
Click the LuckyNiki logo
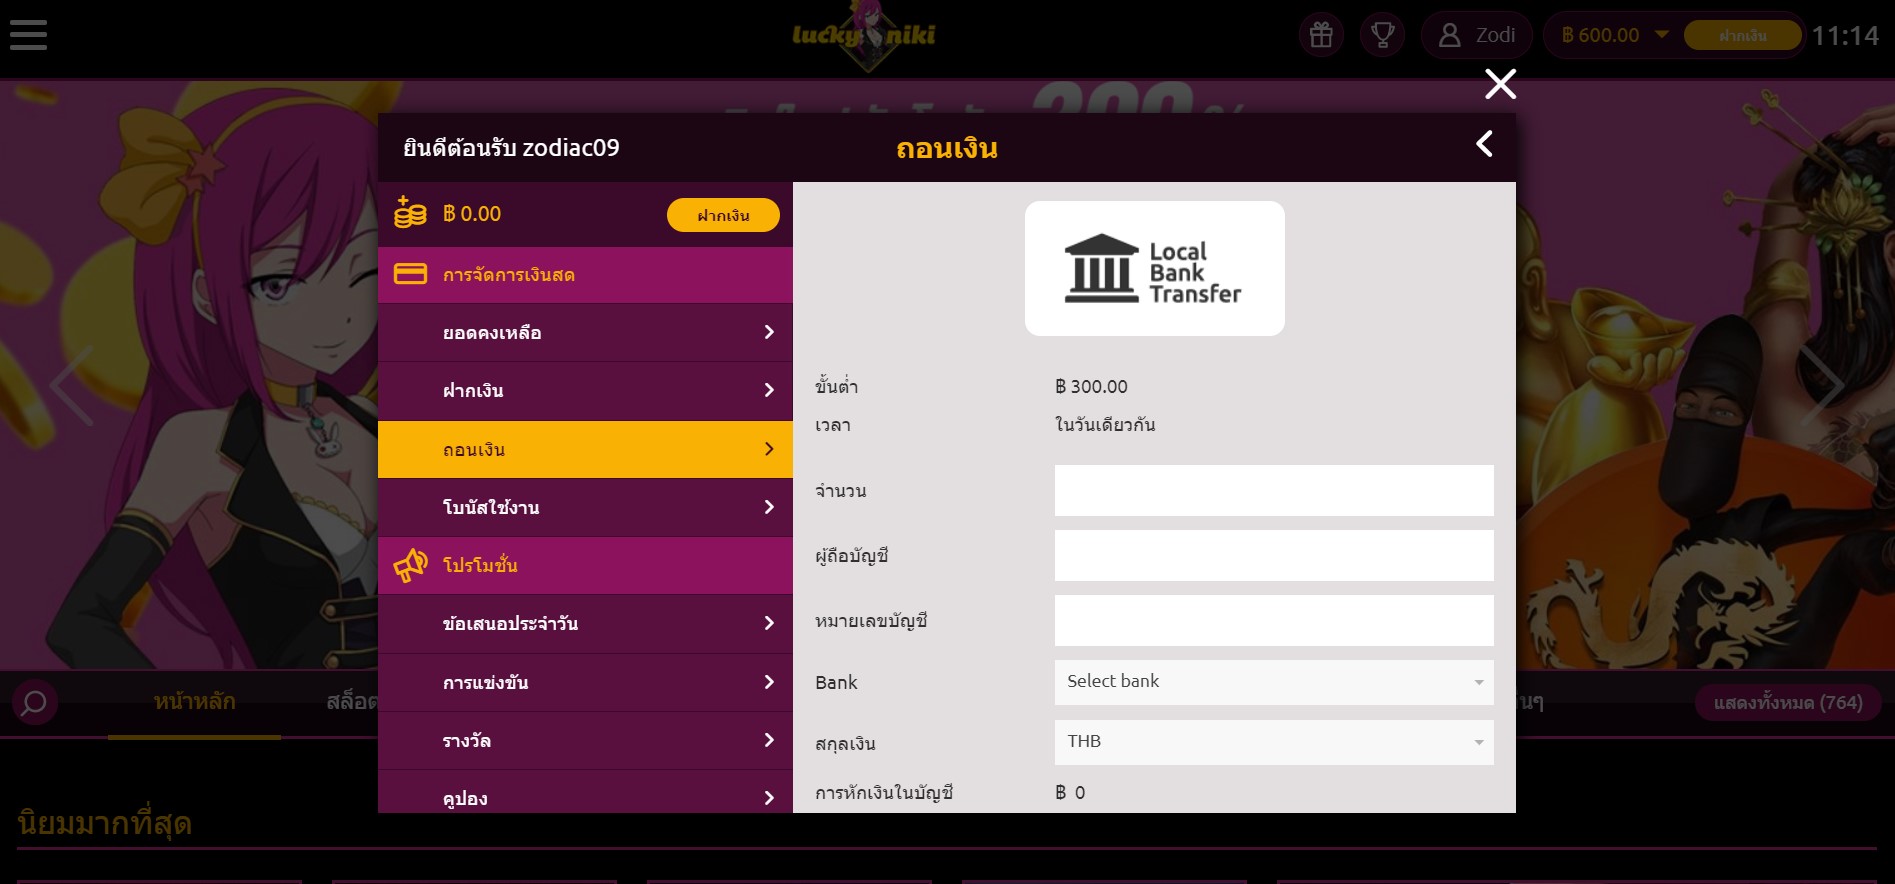864,36
